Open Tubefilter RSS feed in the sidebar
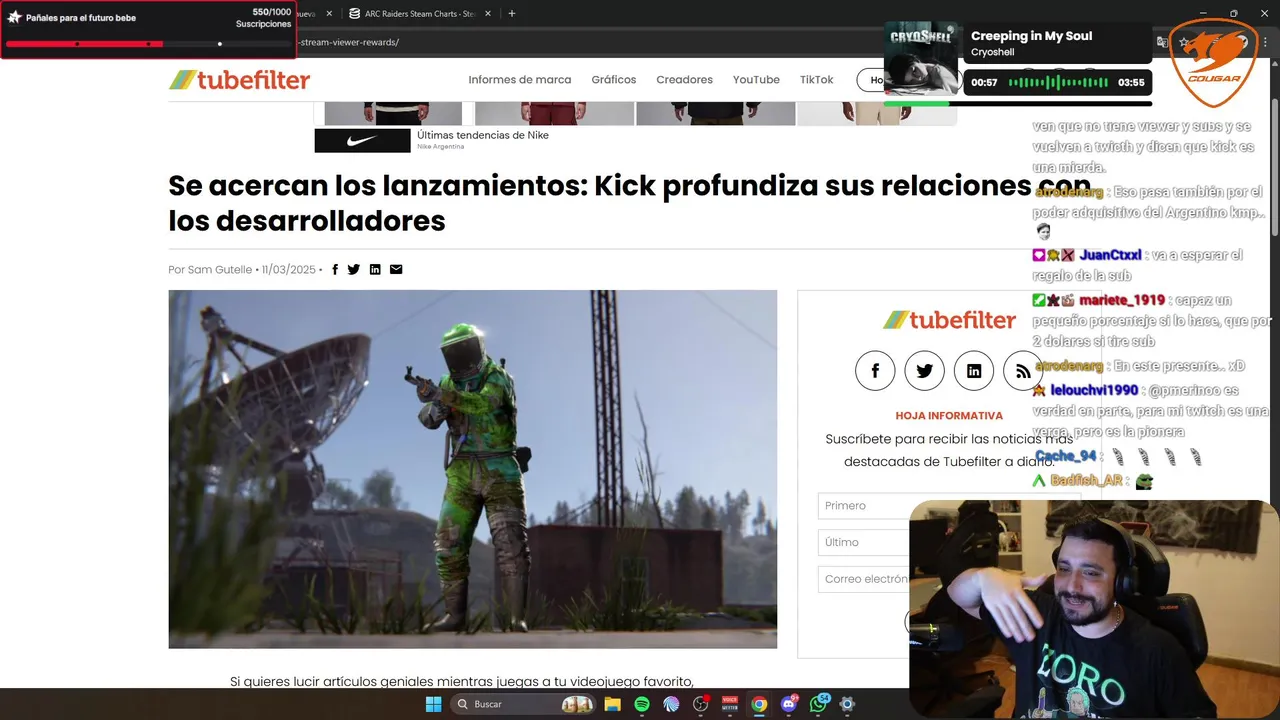The width and height of the screenshot is (1280, 720). [1023, 371]
